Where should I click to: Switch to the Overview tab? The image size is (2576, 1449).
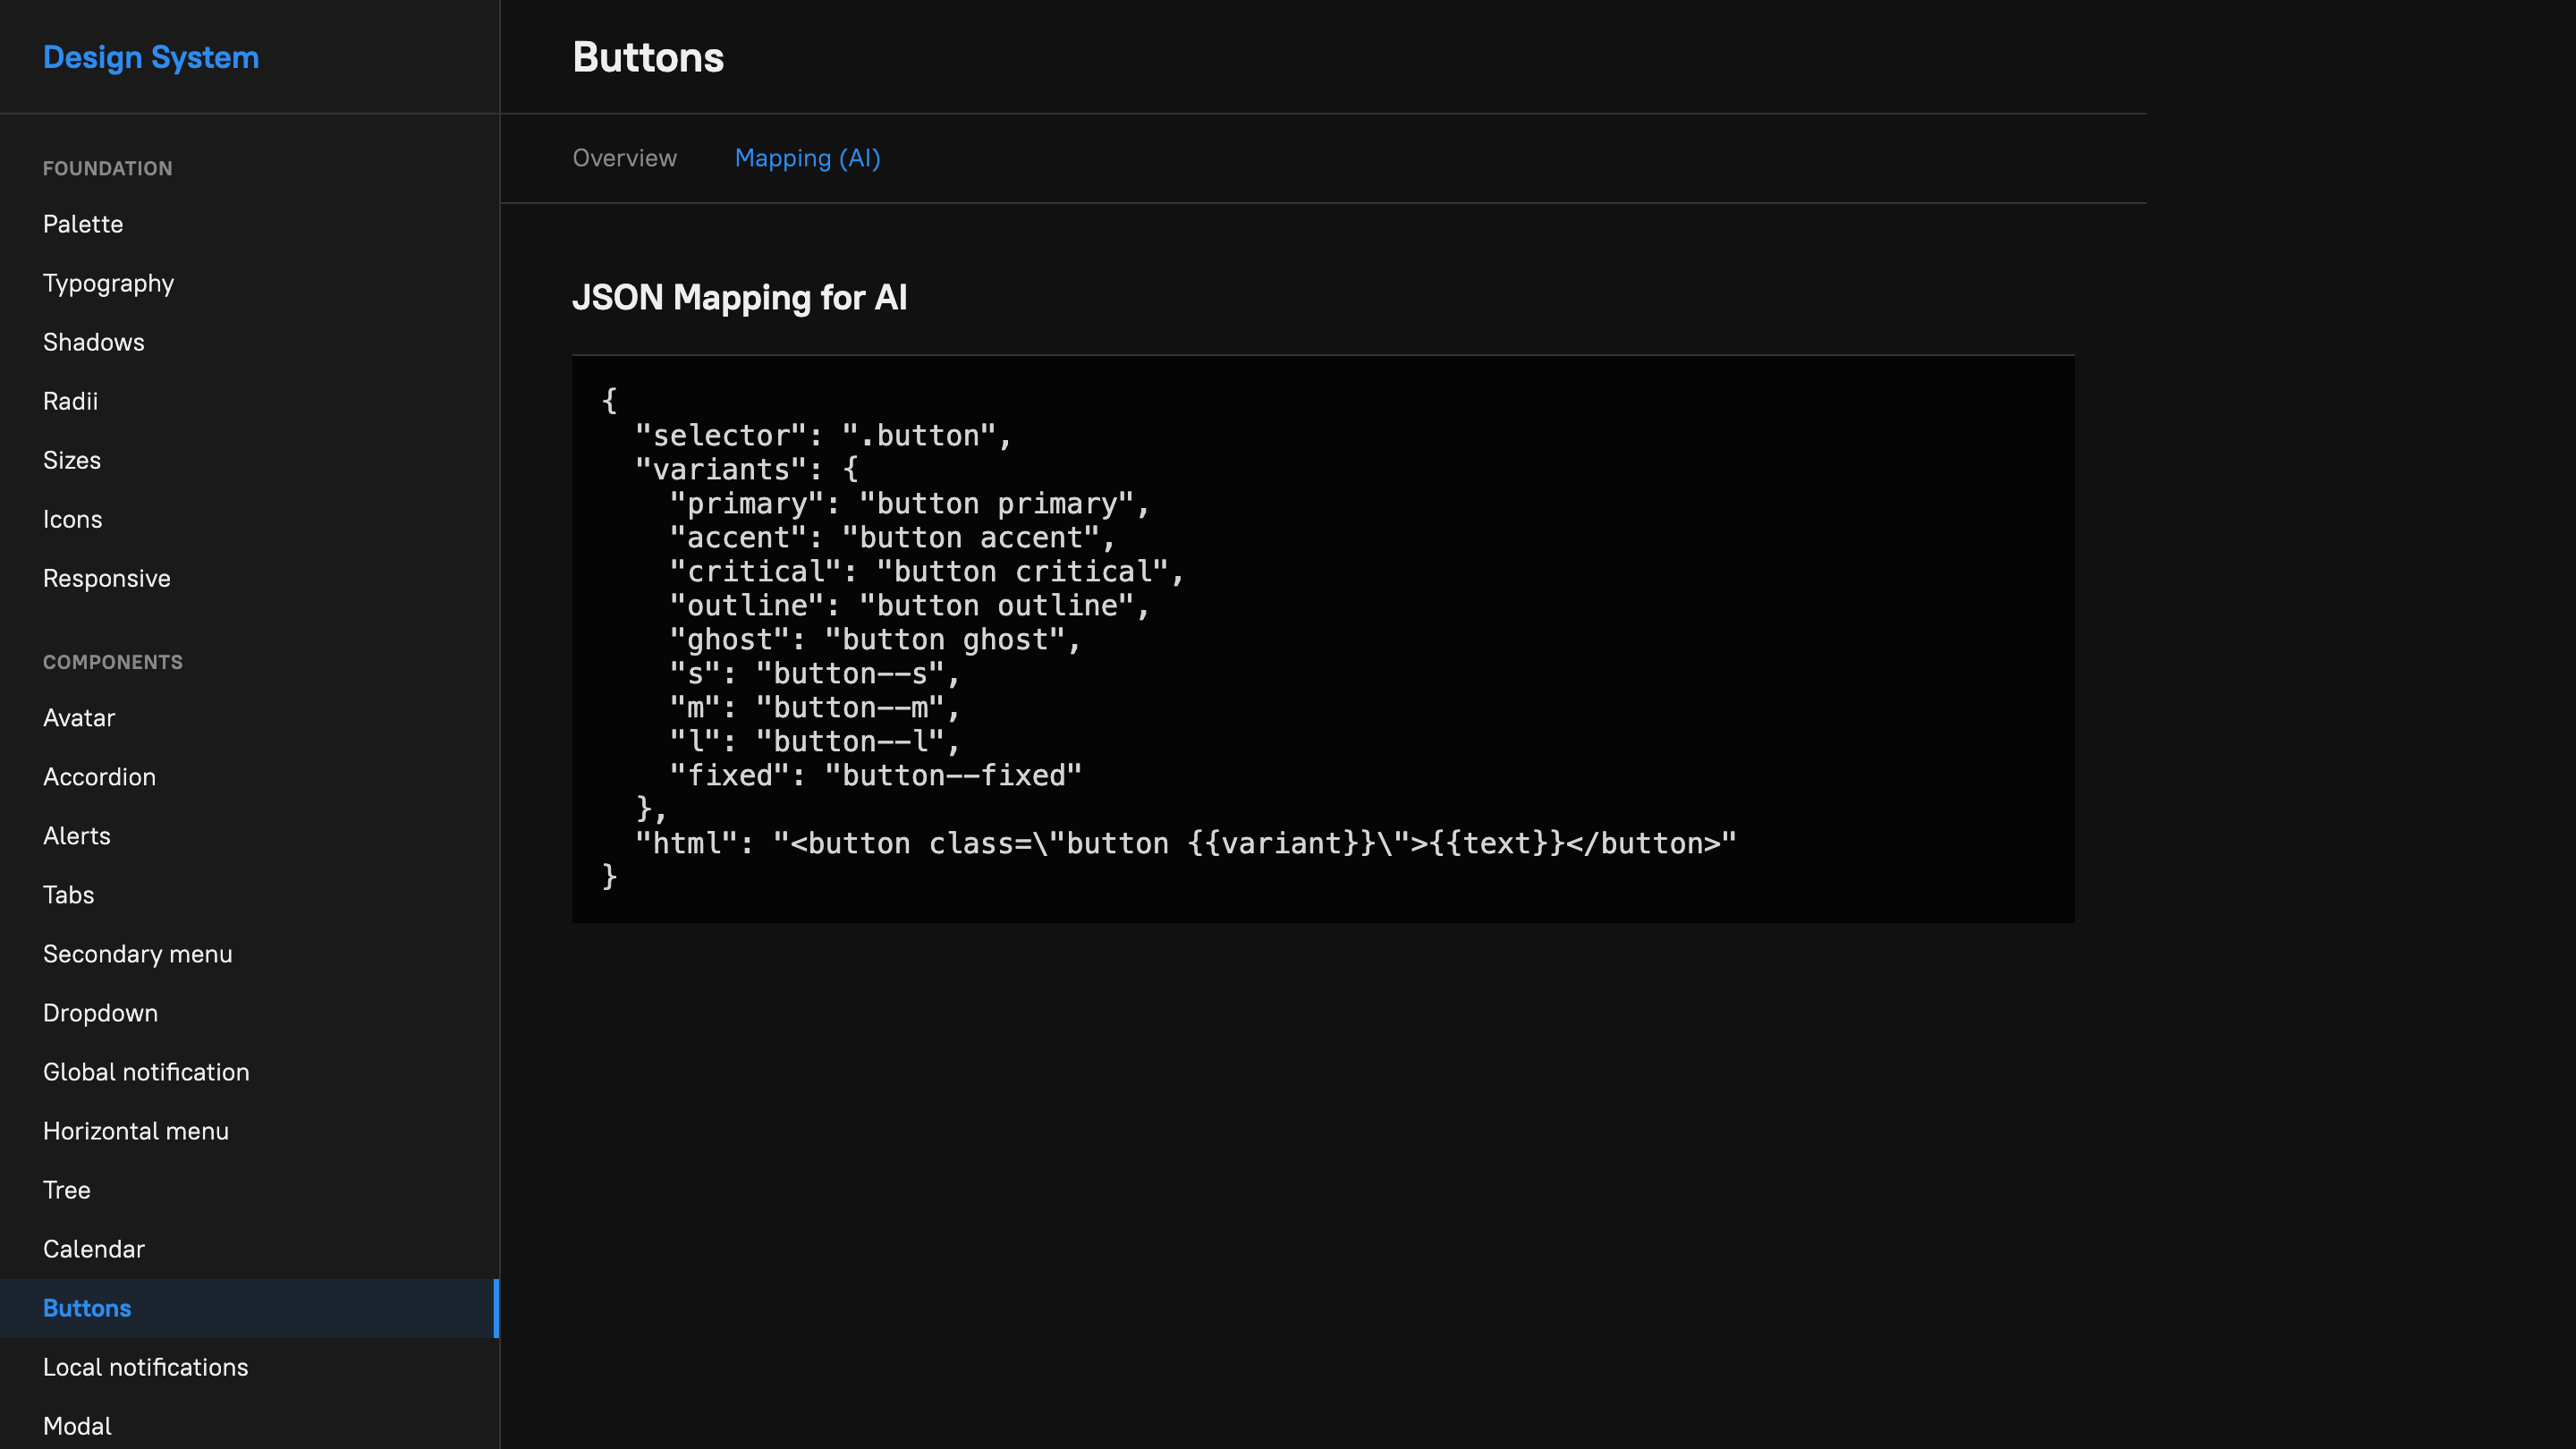[x=624, y=158]
